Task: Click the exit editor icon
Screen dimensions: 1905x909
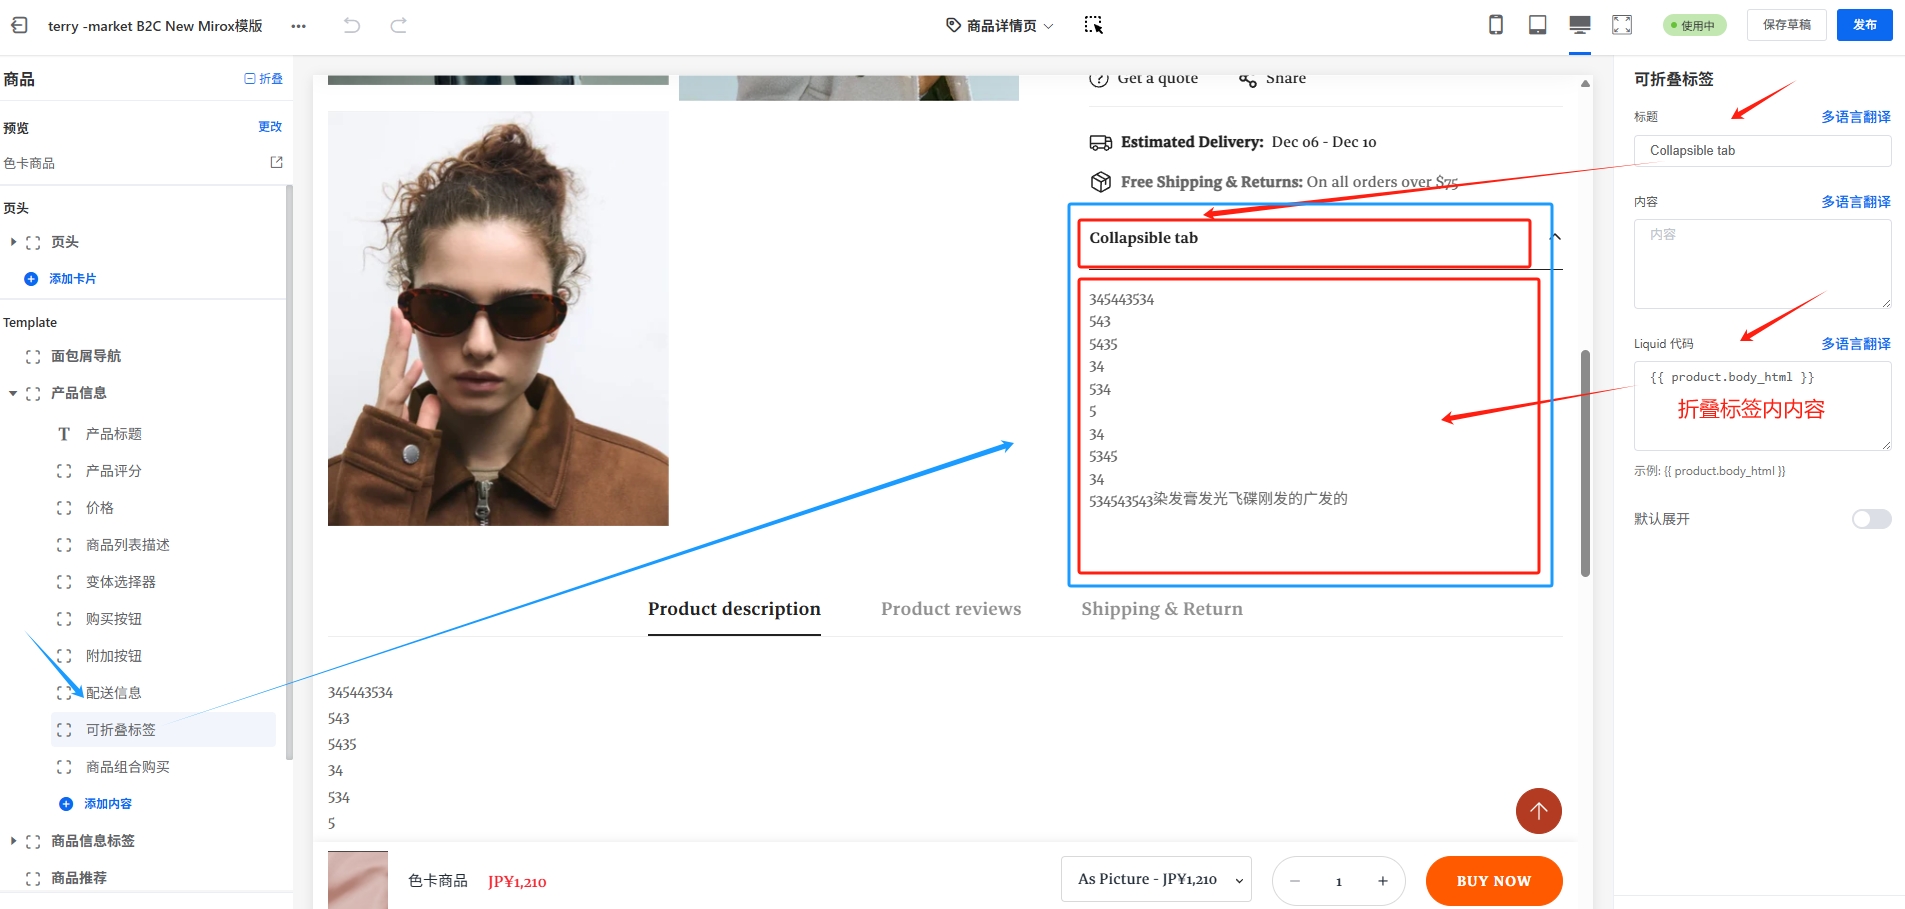Action: (x=19, y=25)
